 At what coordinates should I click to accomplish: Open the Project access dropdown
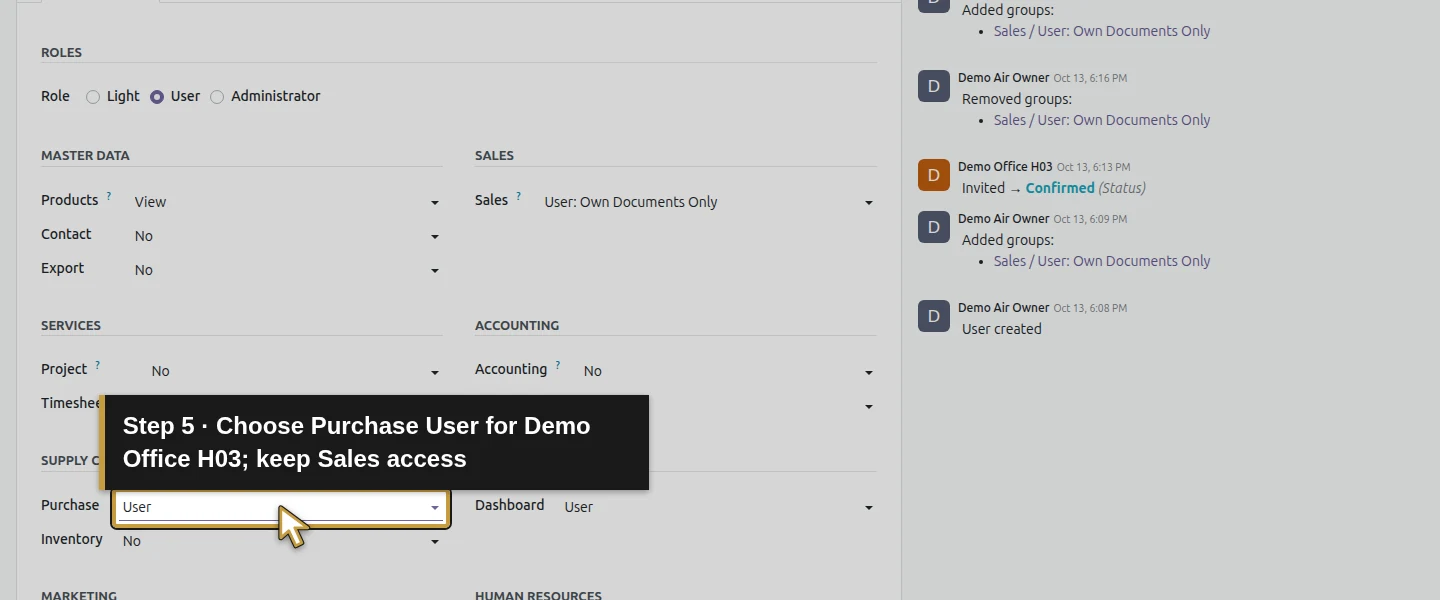[x=295, y=371]
